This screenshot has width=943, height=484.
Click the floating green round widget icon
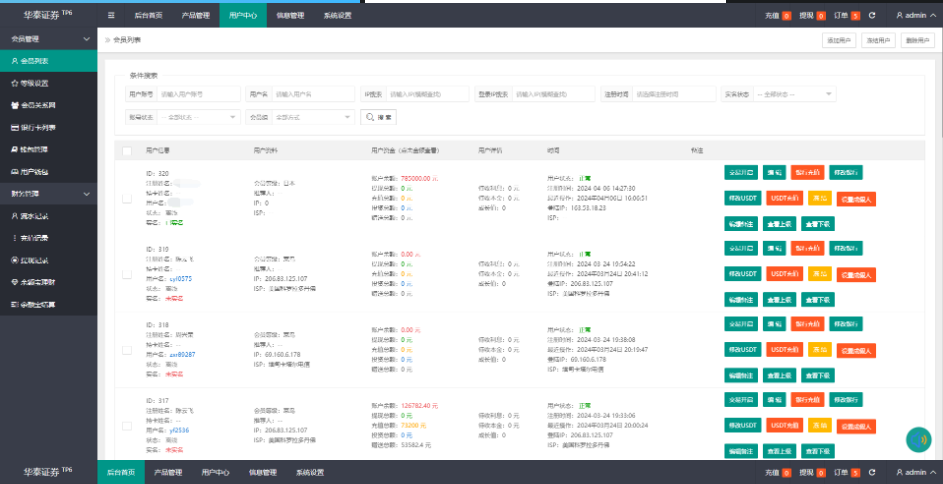click(918, 440)
